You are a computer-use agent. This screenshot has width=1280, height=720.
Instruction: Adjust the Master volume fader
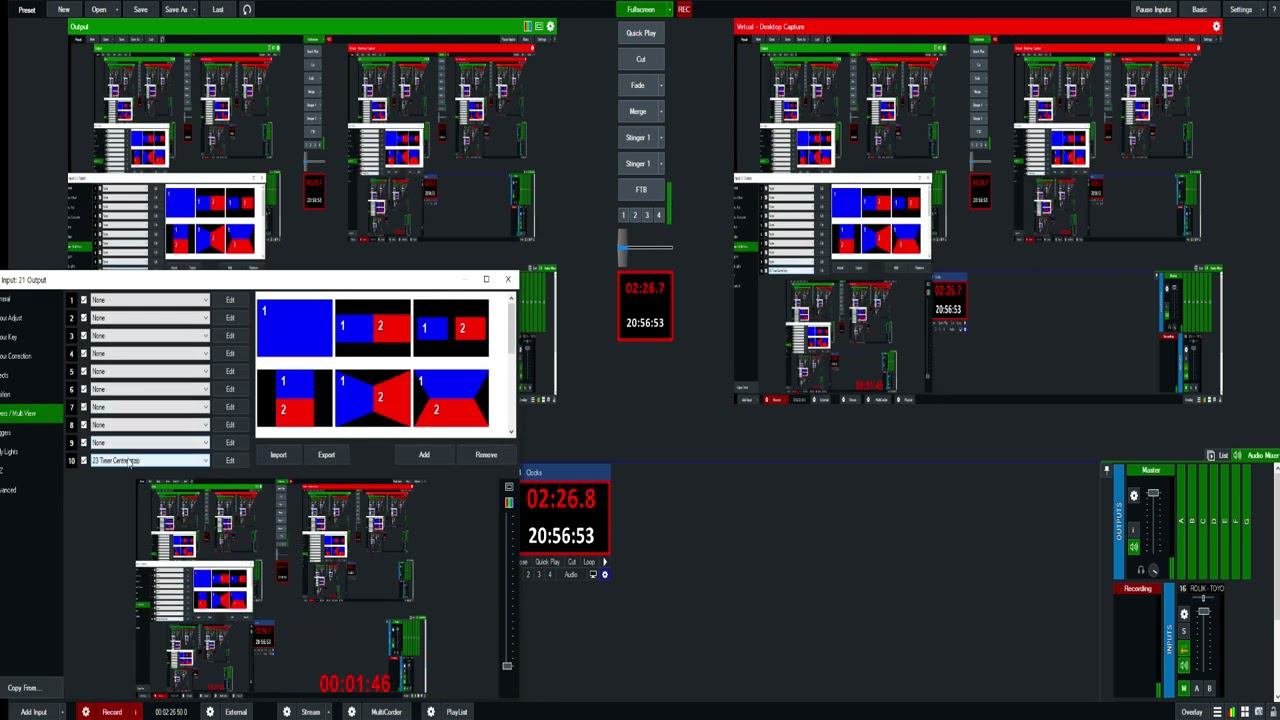(1153, 494)
